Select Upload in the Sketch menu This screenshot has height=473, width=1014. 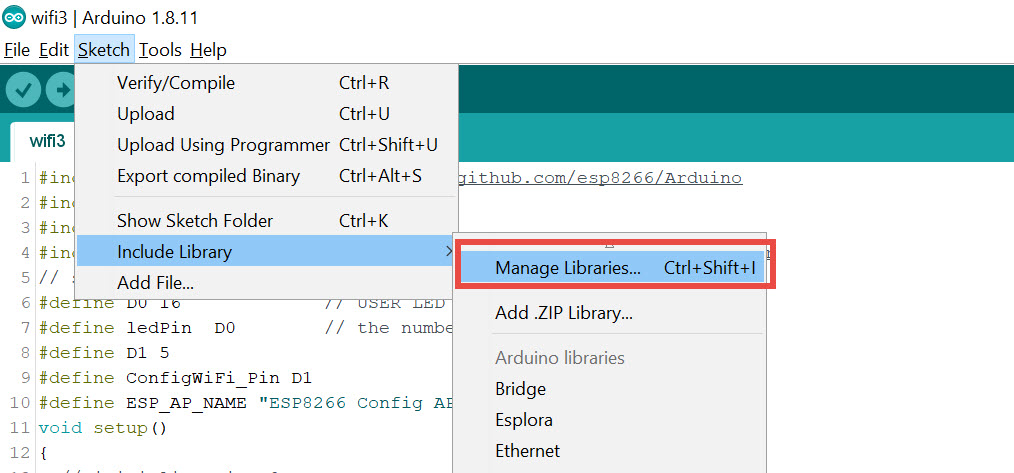click(266, 114)
